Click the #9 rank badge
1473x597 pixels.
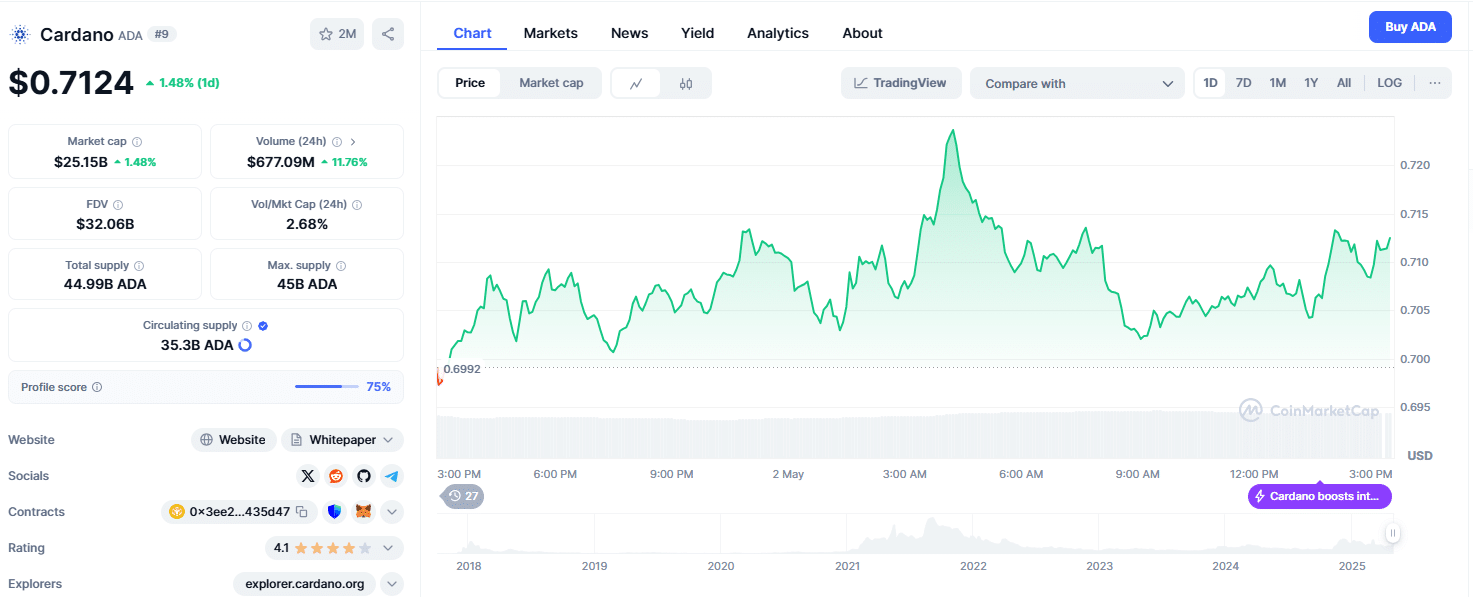pyautogui.click(x=162, y=34)
